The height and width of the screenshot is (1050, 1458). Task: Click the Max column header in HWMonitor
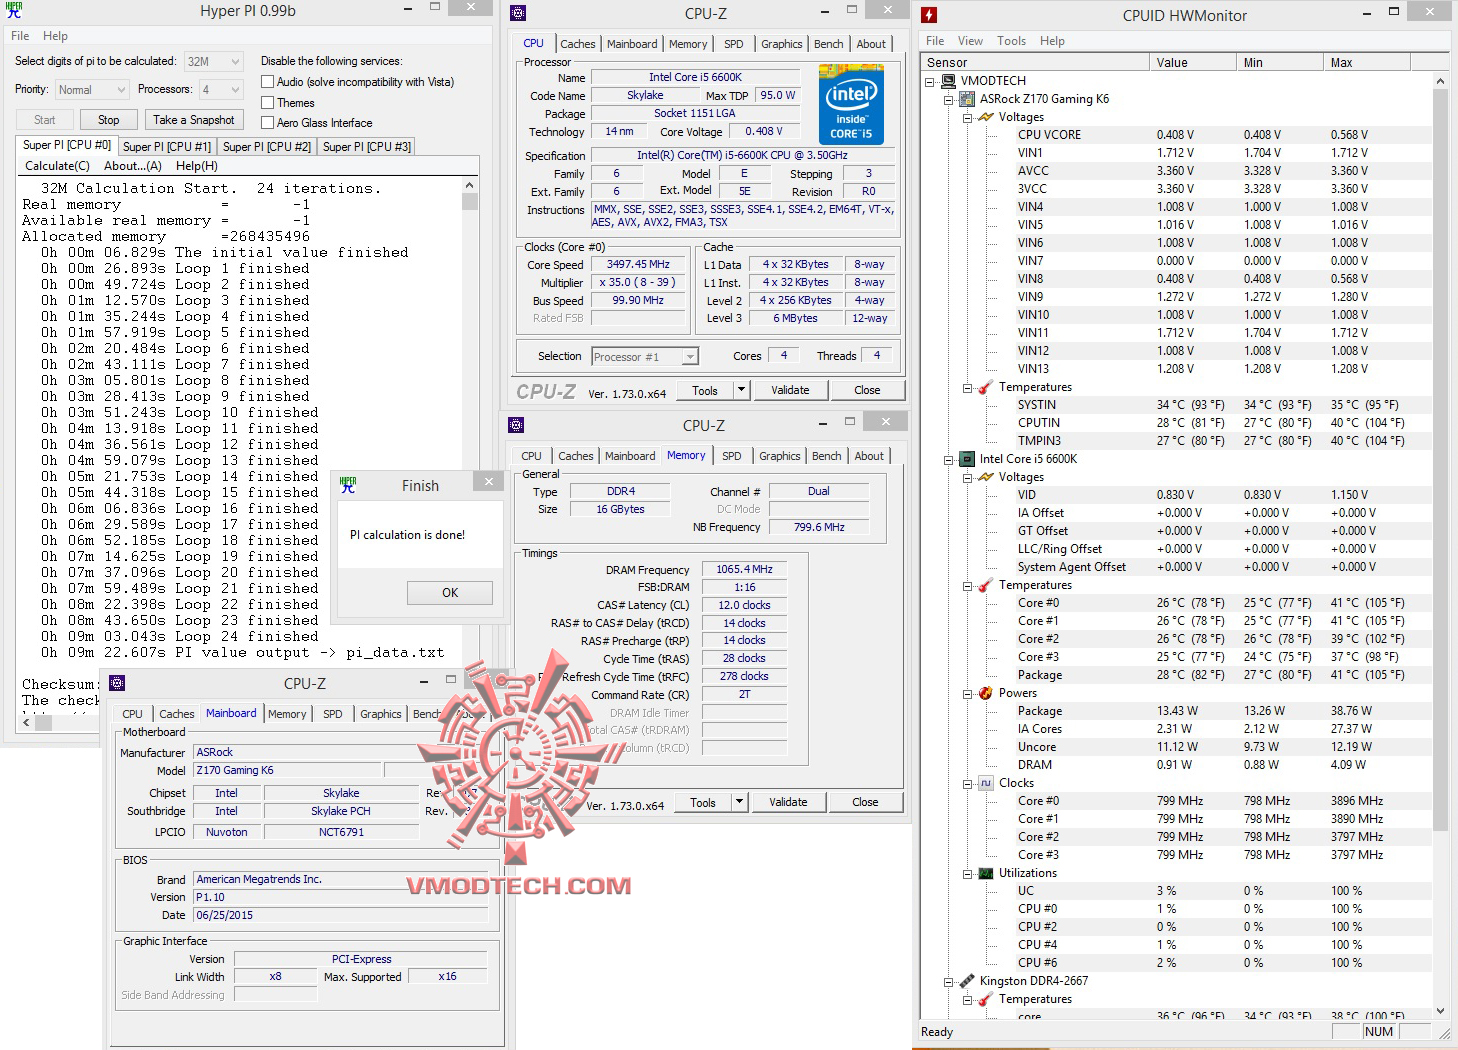(x=1366, y=62)
